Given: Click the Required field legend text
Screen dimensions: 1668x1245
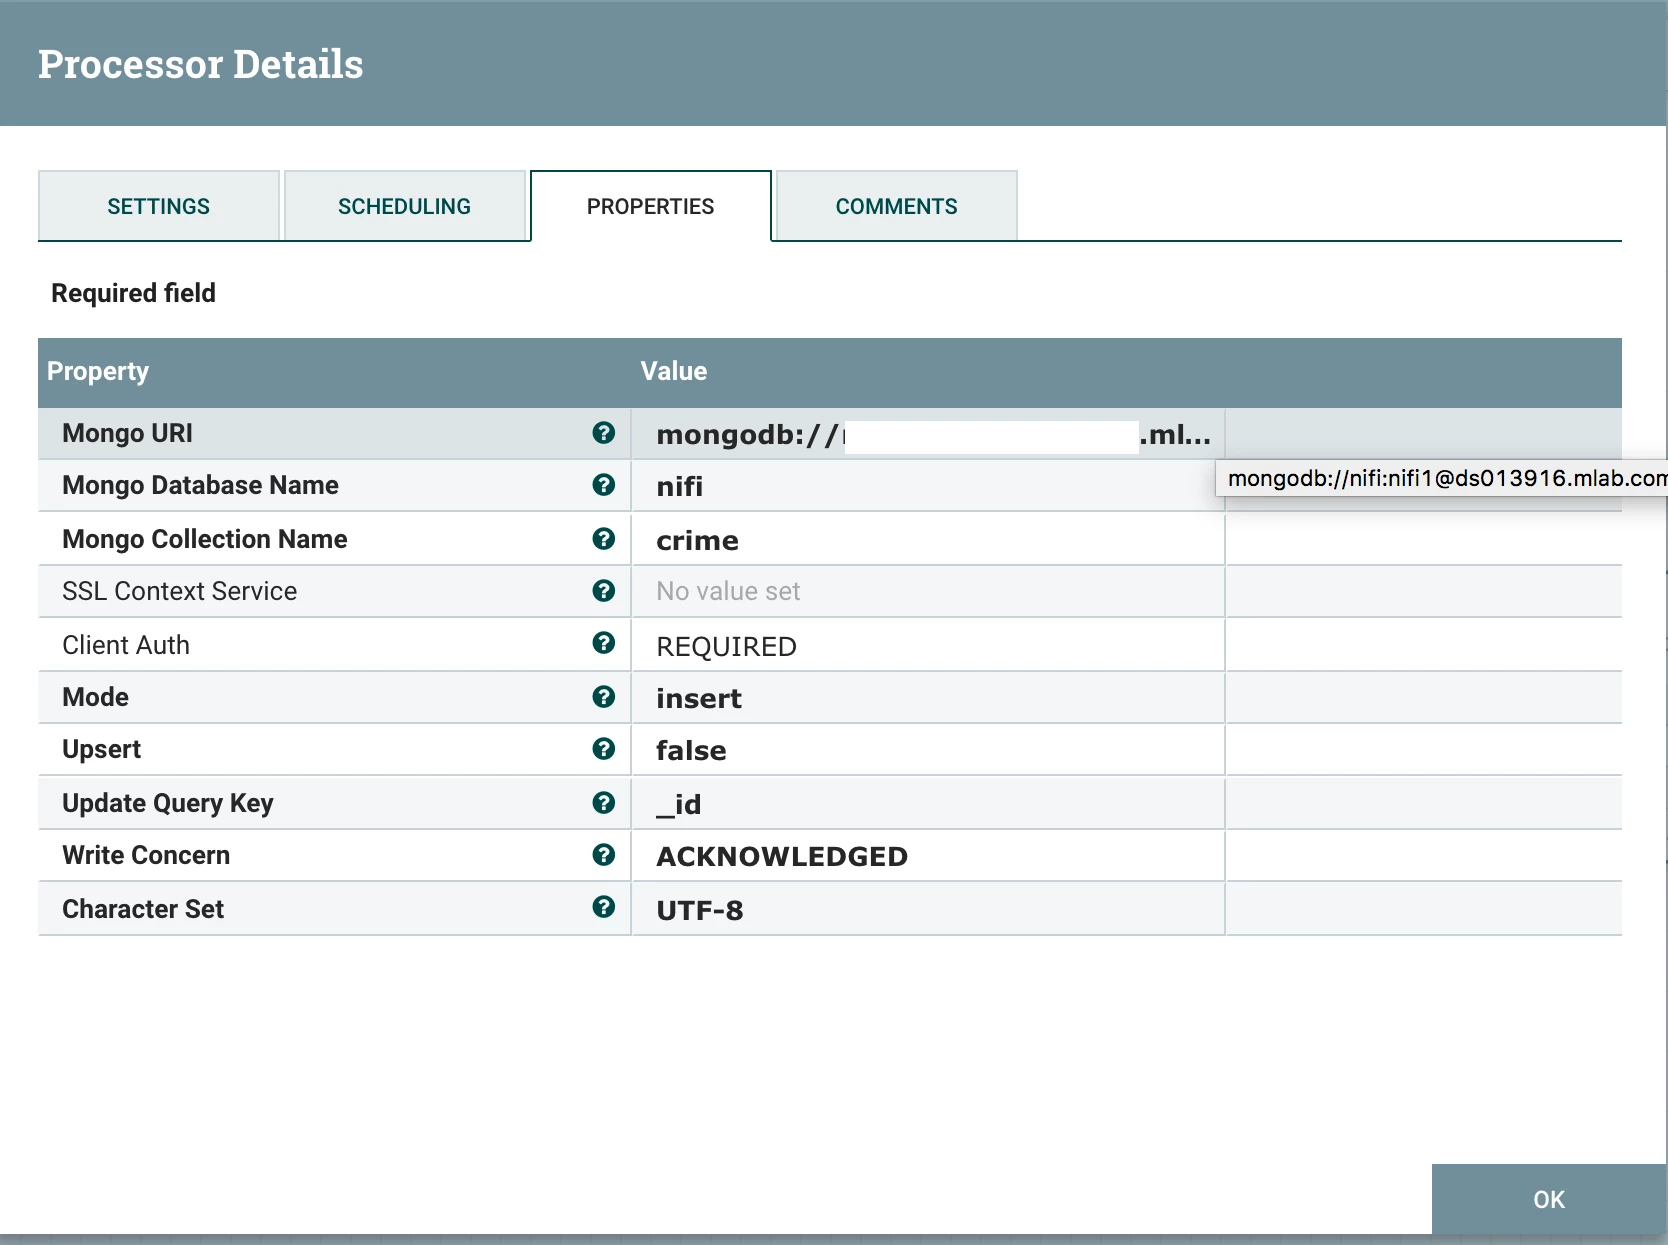Looking at the screenshot, I should [x=134, y=293].
